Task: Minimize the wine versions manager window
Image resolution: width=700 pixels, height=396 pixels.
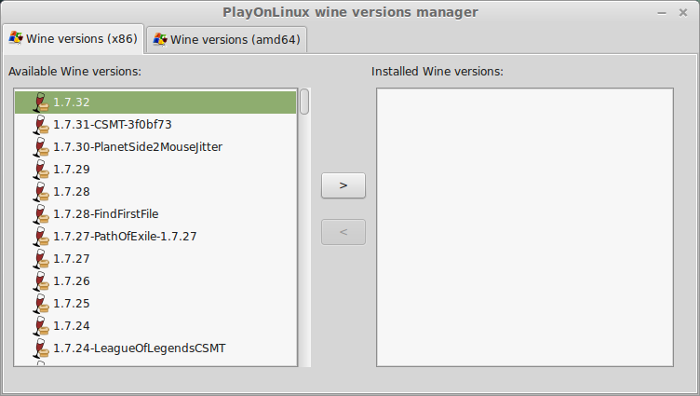Action: pos(662,13)
